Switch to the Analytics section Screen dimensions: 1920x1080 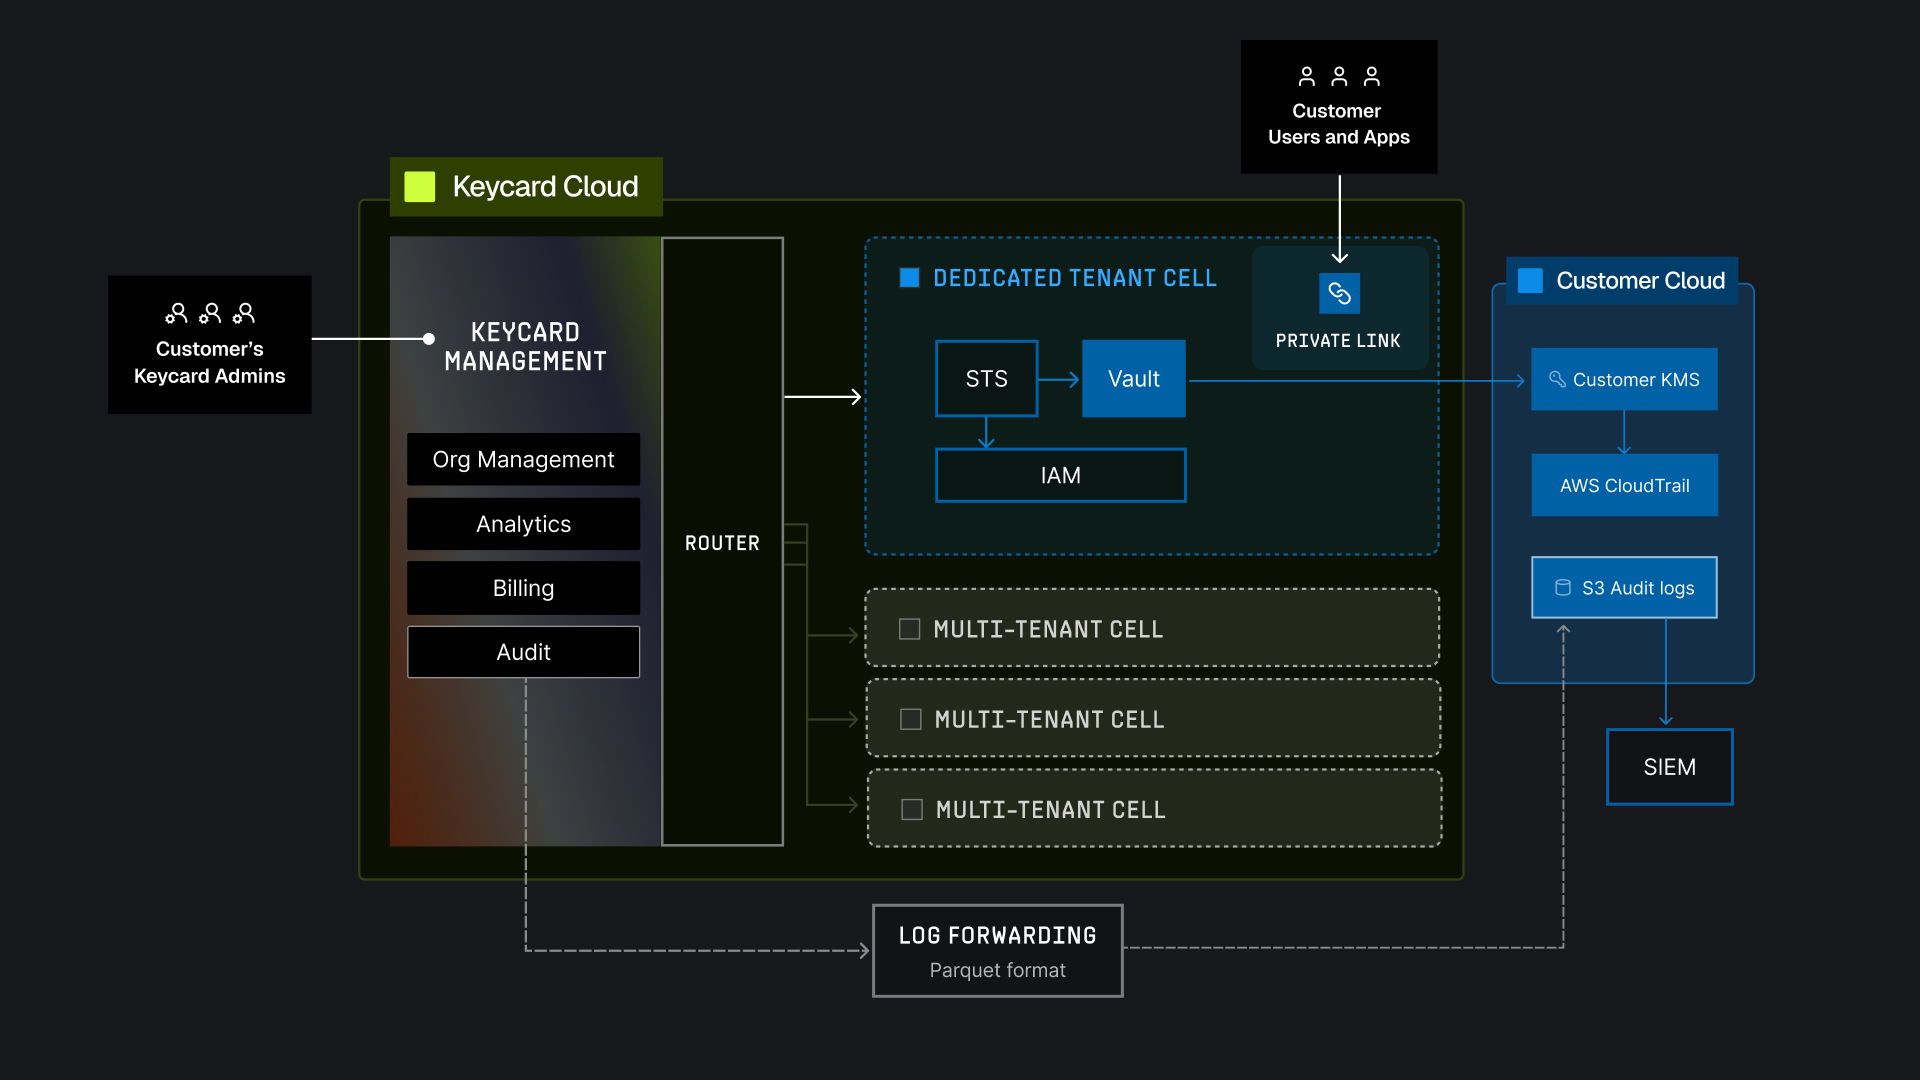(x=523, y=523)
